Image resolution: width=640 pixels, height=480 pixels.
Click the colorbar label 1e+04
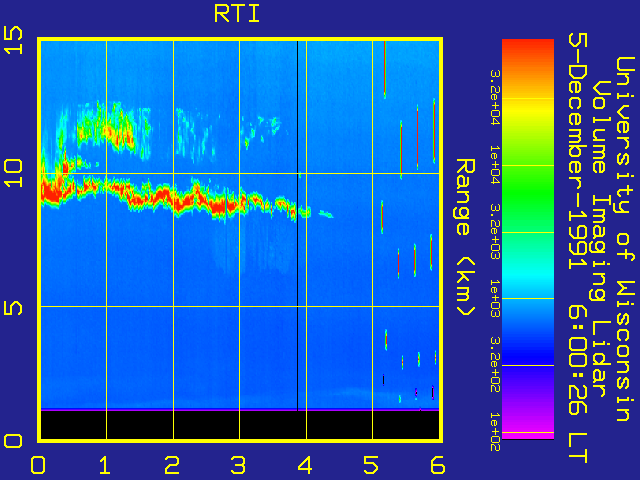(495, 165)
